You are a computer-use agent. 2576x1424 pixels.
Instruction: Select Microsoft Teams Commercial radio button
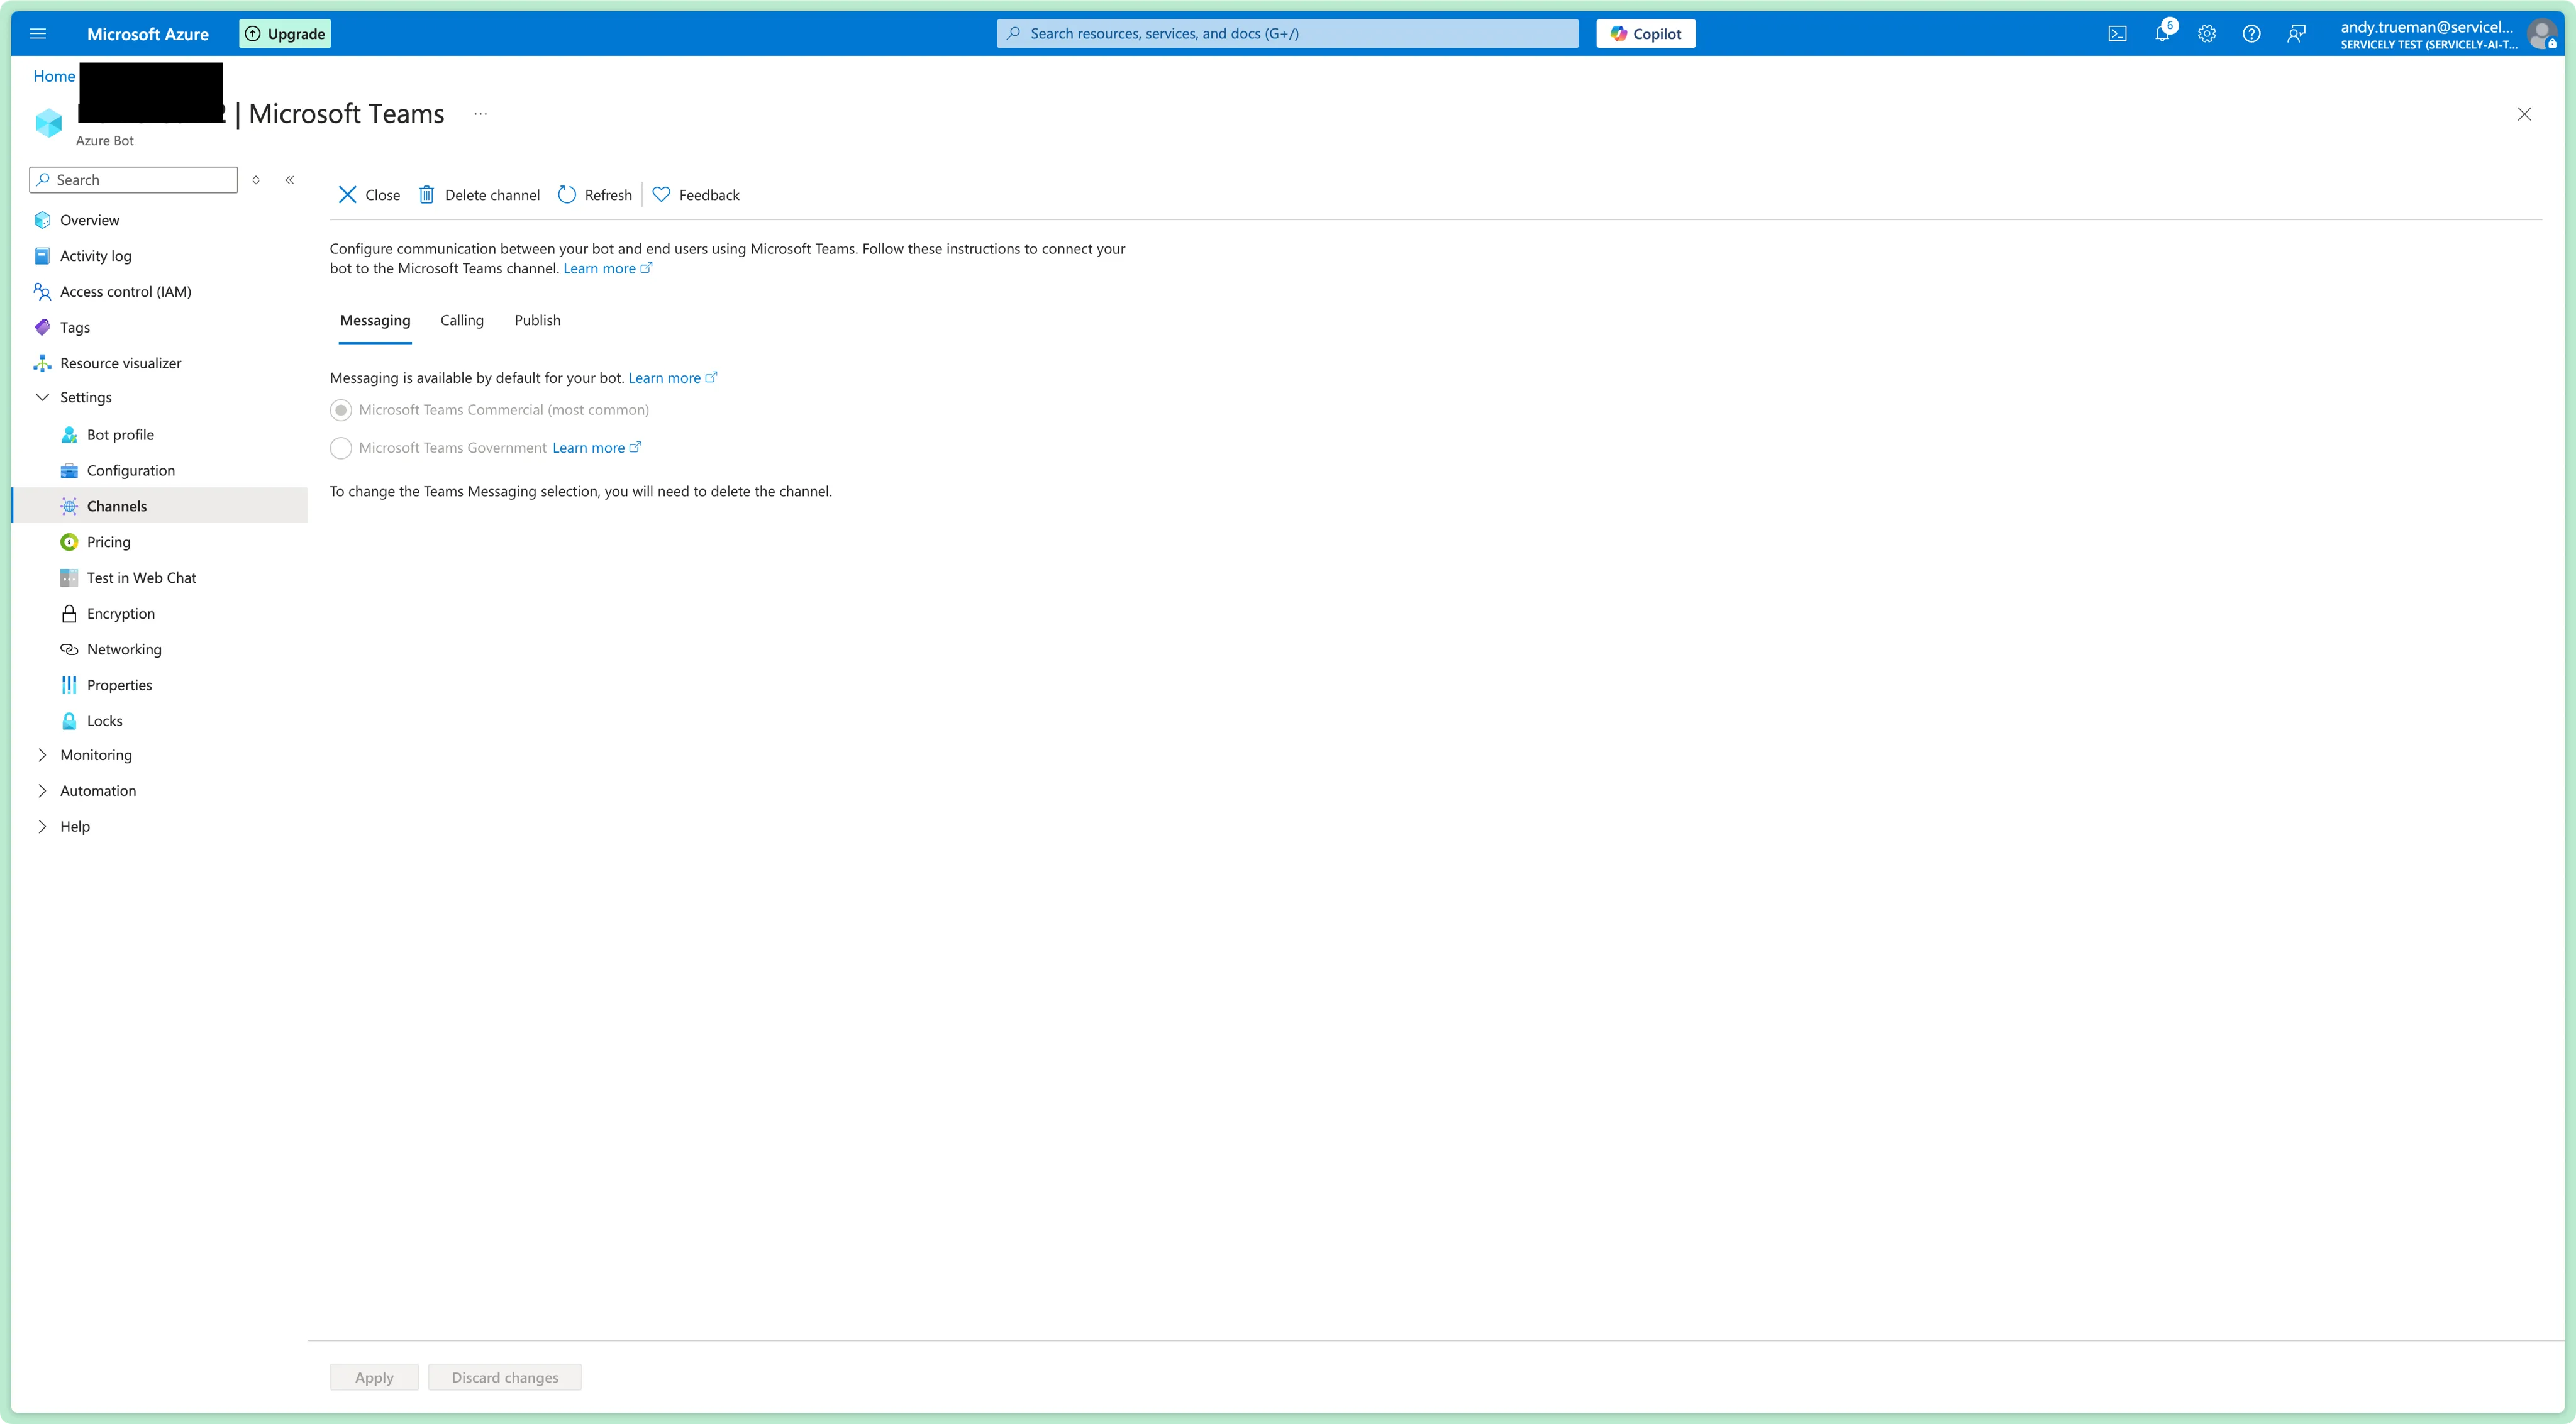tap(341, 410)
